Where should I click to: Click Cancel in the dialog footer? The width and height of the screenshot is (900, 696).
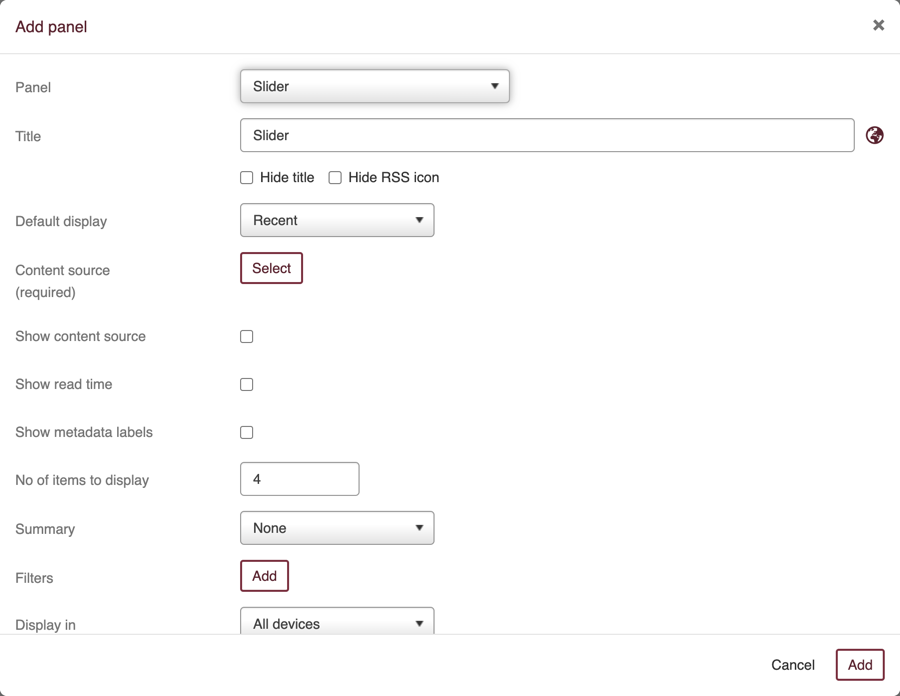pyautogui.click(x=792, y=665)
